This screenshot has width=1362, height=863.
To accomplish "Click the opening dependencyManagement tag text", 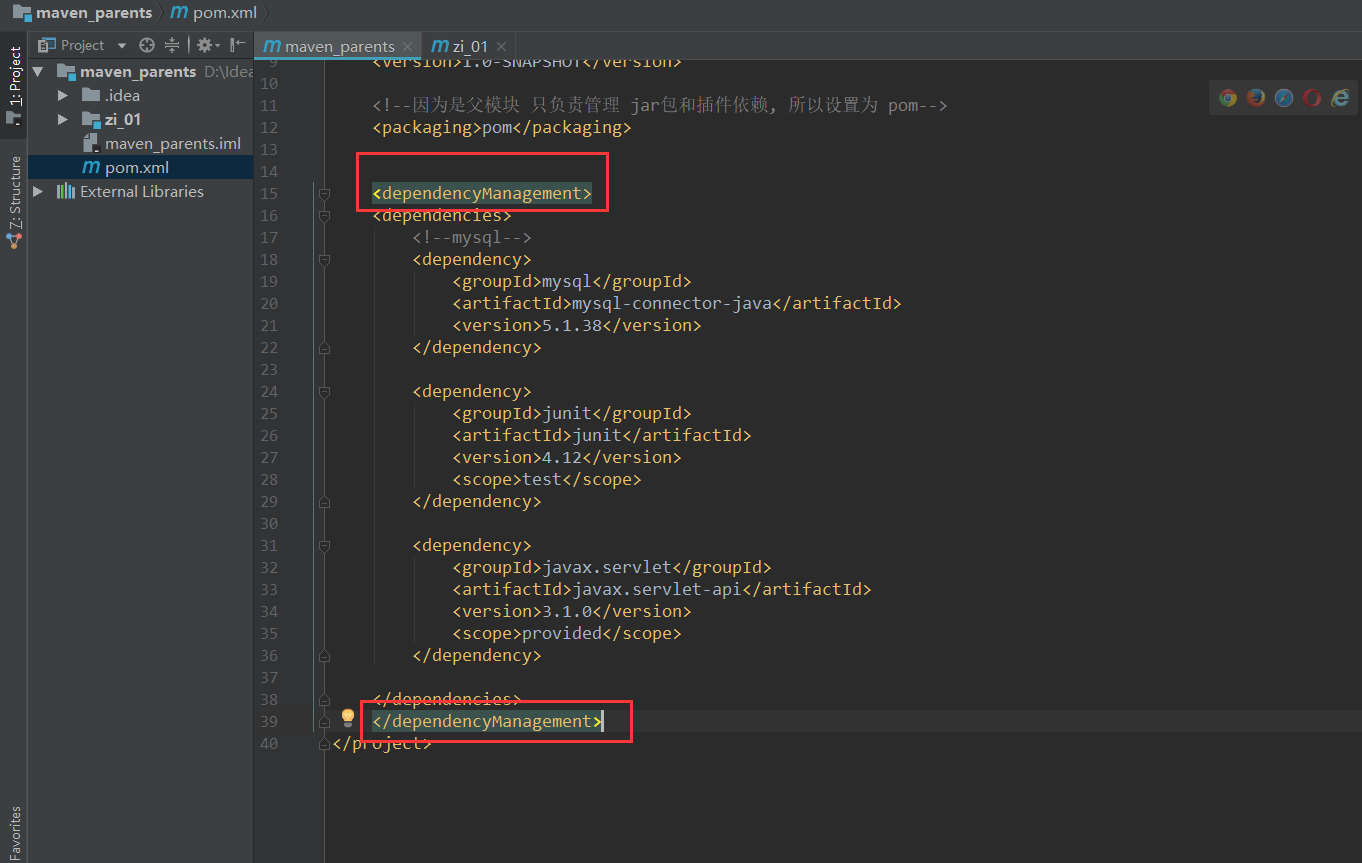I will [482, 194].
